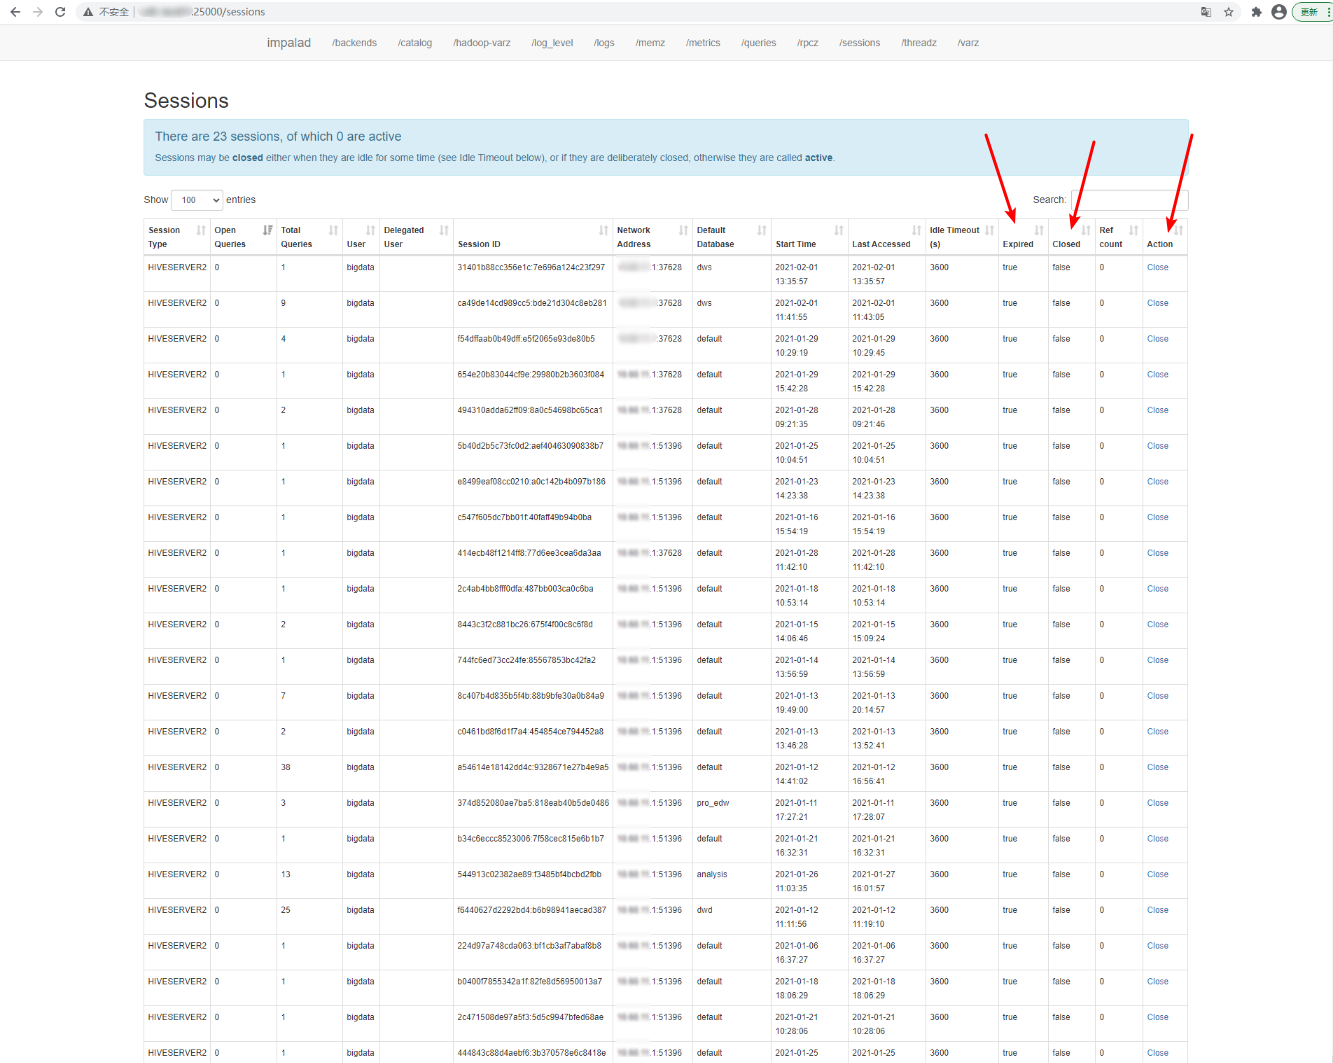The width and height of the screenshot is (1333, 1063).
Task: Navigate to /sessions page
Action: click(x=860, y=43)
